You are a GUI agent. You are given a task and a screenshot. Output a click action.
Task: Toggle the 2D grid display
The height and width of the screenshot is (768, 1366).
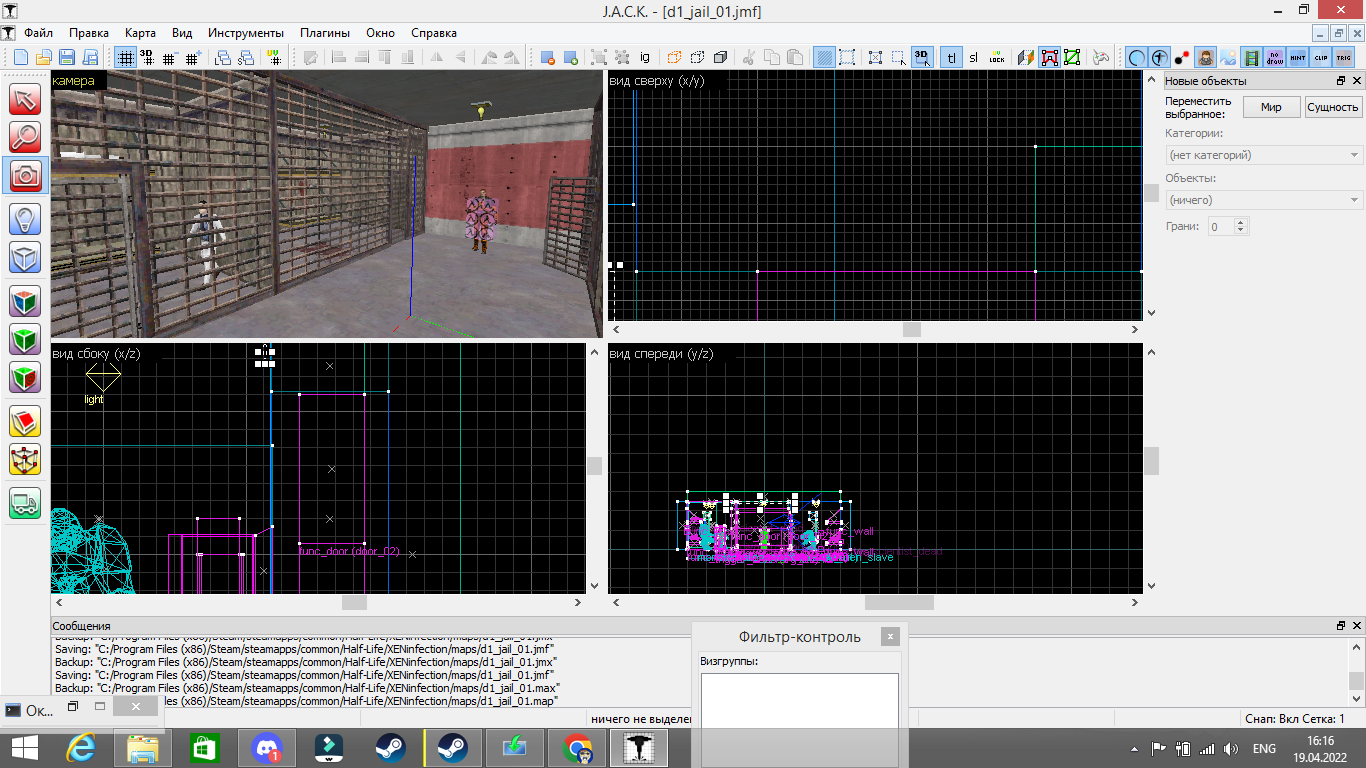pos(125,57)
